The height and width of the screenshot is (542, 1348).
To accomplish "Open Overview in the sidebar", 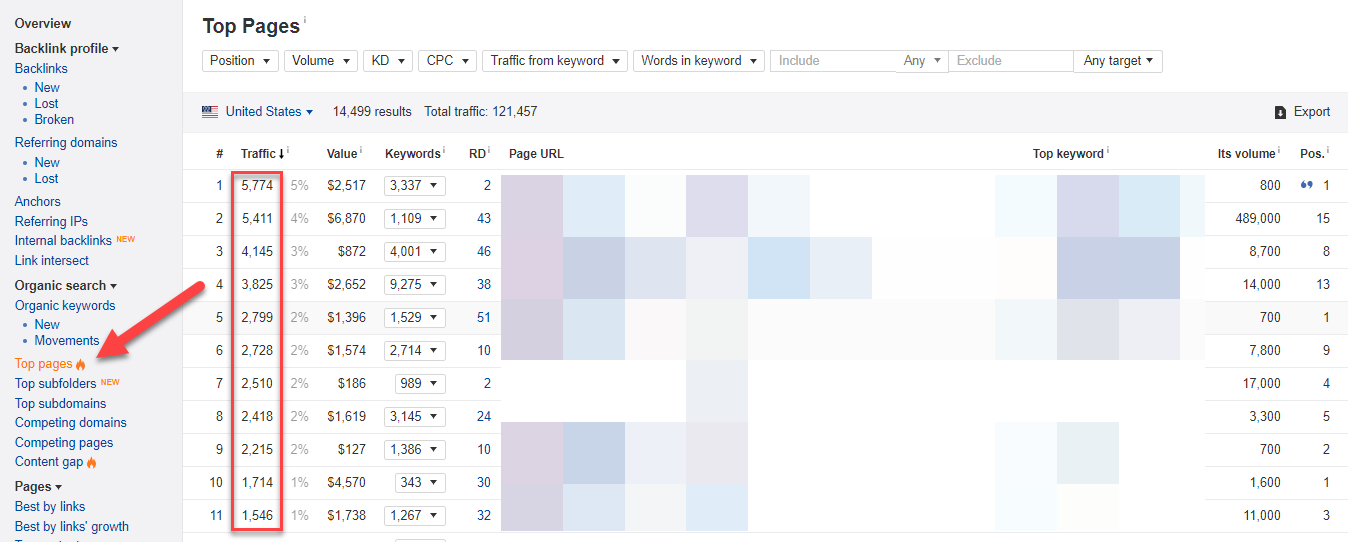I will (43, 23).
